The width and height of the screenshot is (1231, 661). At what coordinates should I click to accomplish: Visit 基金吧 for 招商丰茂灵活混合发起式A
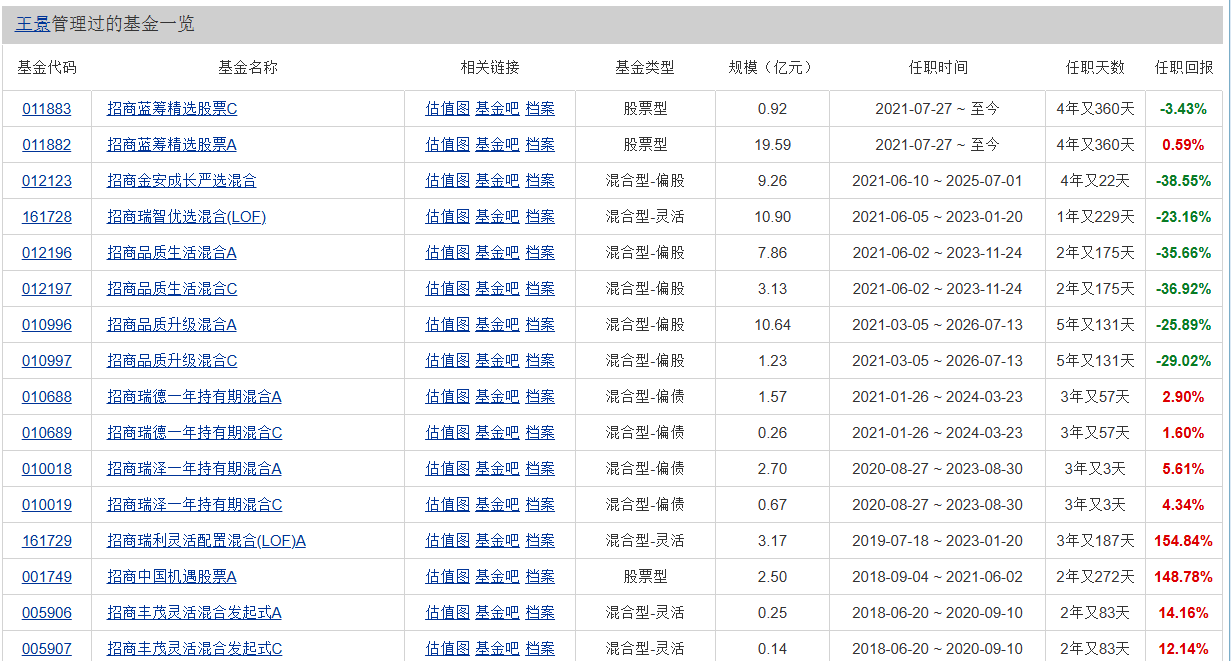coord(497,613)
